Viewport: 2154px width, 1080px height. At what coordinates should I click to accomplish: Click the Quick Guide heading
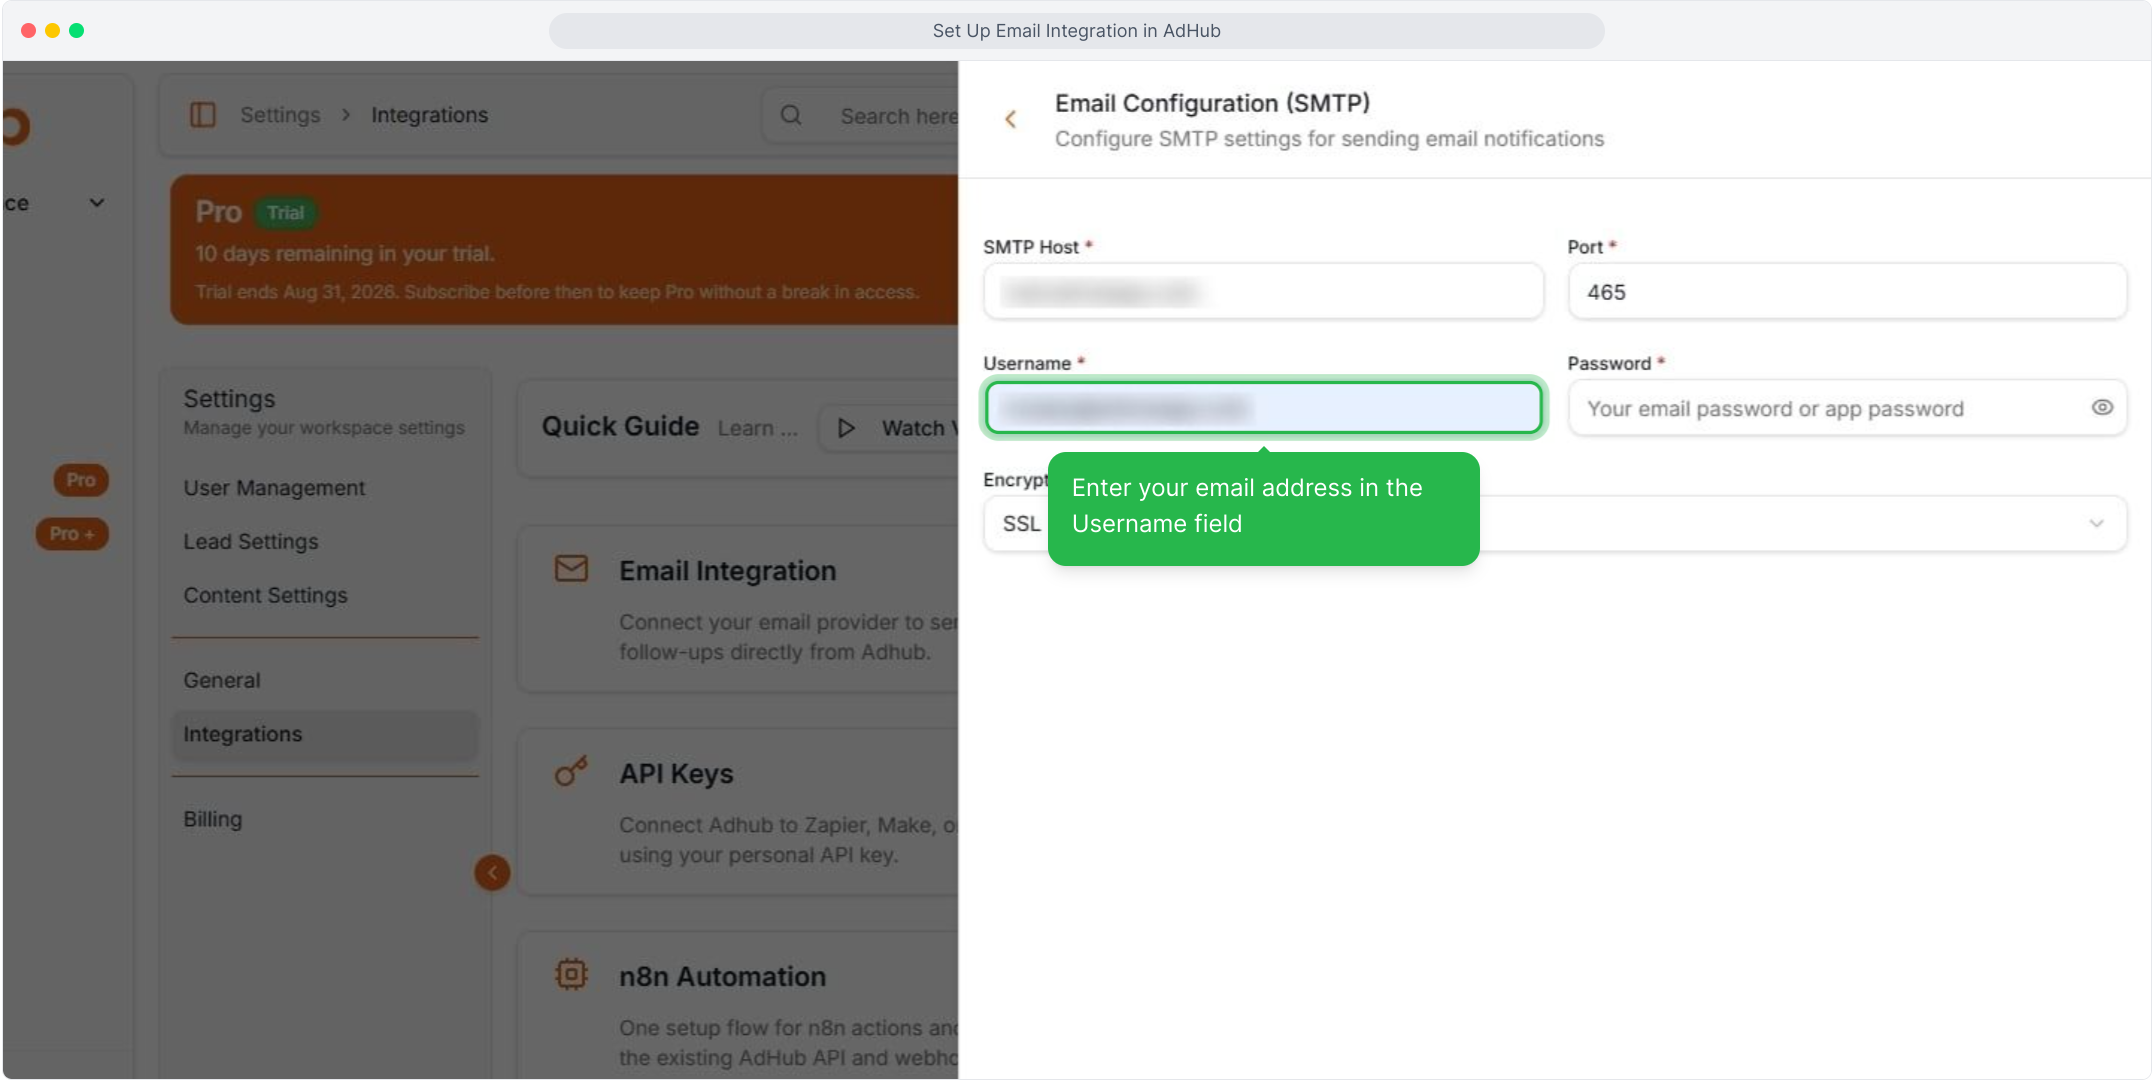point(620,427)
